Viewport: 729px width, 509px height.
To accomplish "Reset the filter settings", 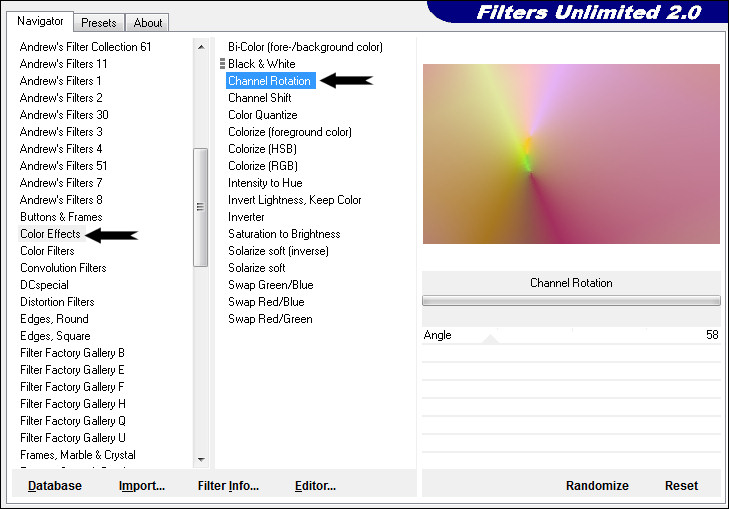I will click(681, 486).
